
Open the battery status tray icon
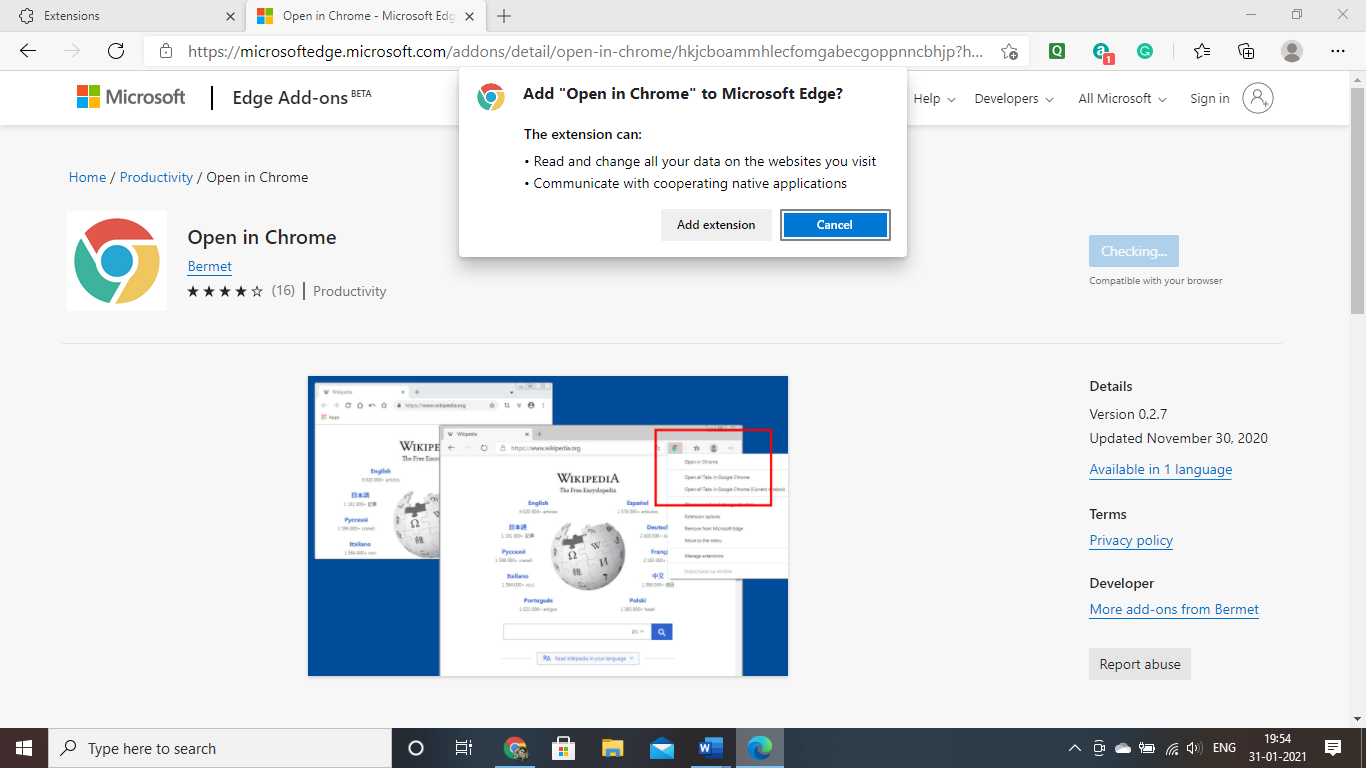coord(1146,748)
